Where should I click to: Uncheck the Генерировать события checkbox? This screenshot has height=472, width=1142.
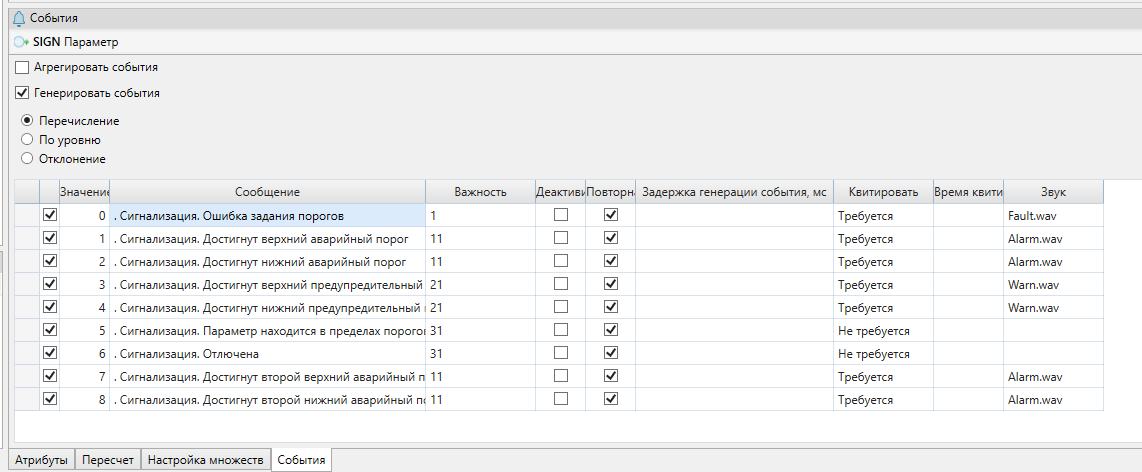pyautogui.click(x=22, y=93)
